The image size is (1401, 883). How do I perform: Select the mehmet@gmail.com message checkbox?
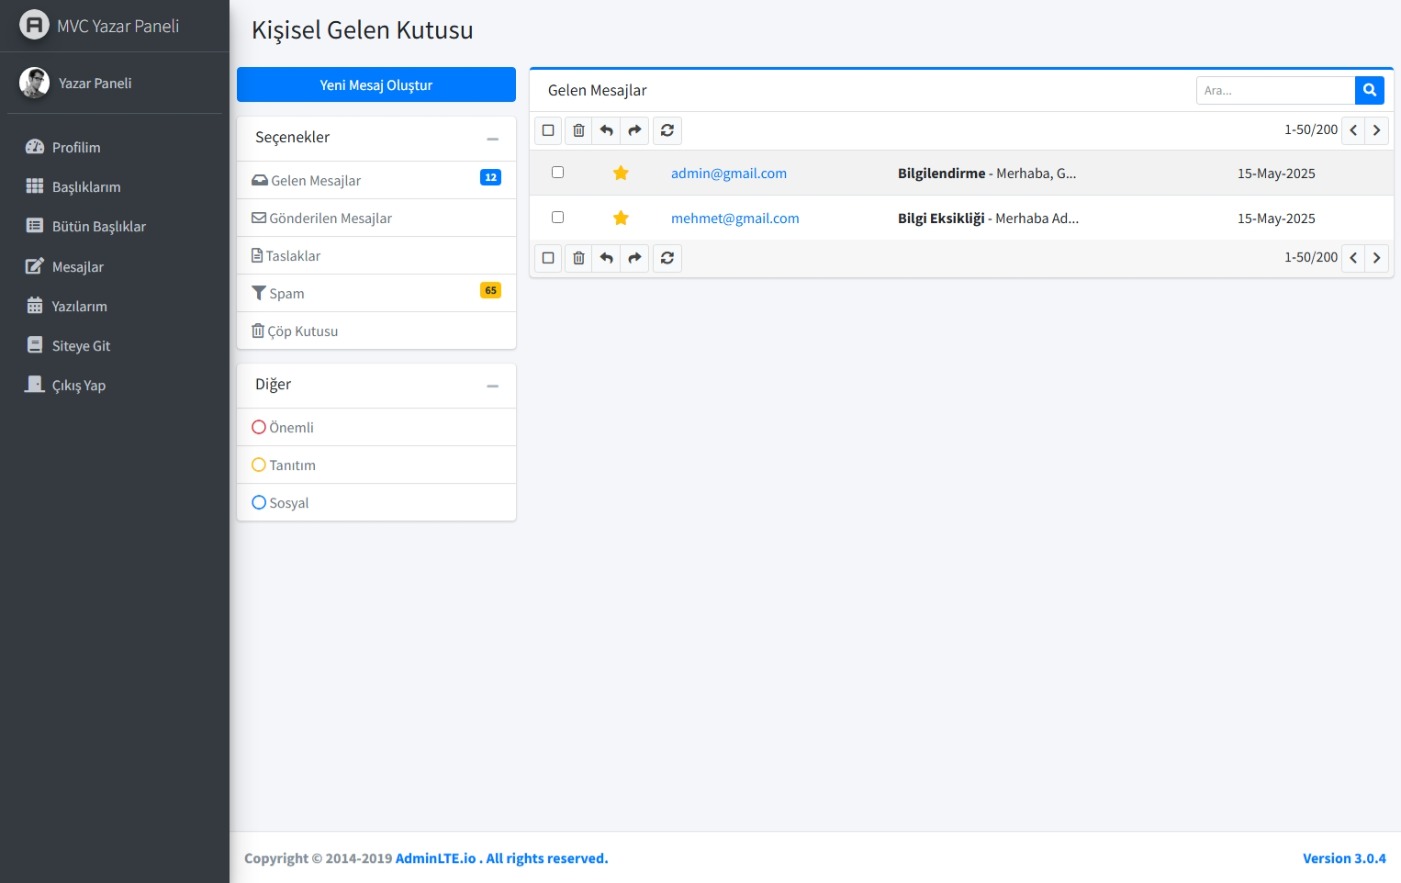coord(558,217)
